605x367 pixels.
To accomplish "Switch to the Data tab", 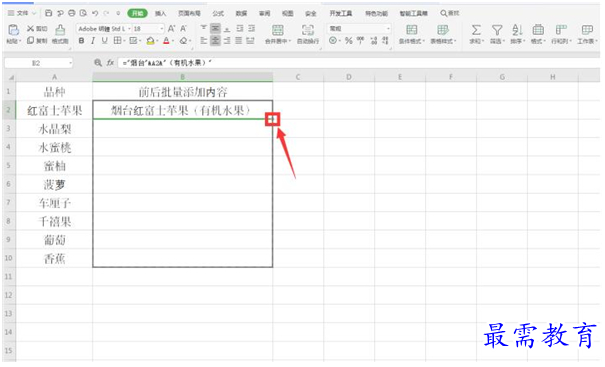I will click(241, 13).
